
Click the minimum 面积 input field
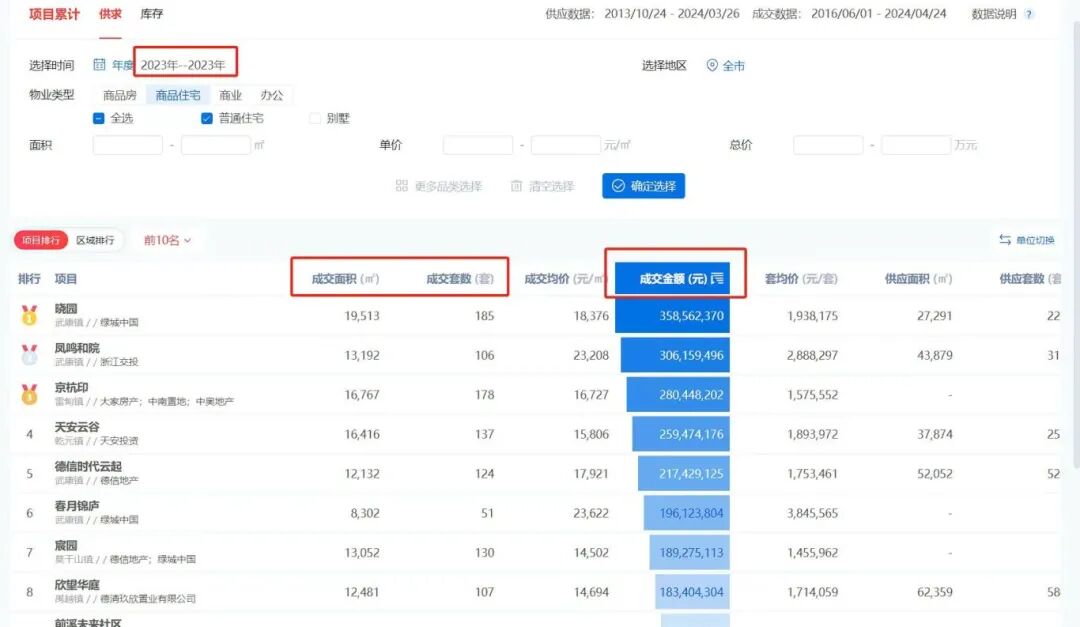(x=127, y=145)
